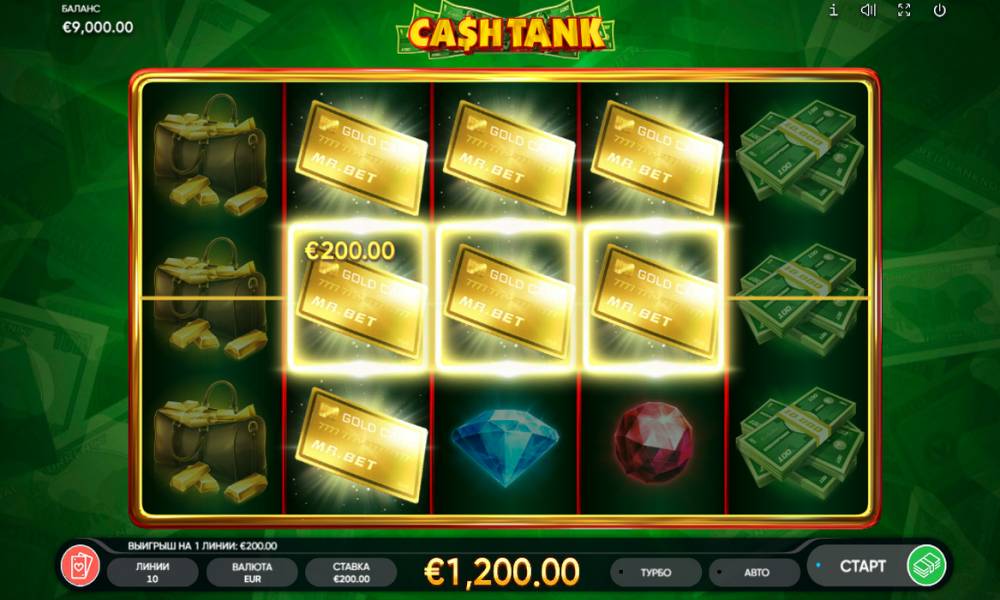The width and height of the screenshot is (1000, 600).
Task: Click the Cash Tank logo
Action: point(506,32)
